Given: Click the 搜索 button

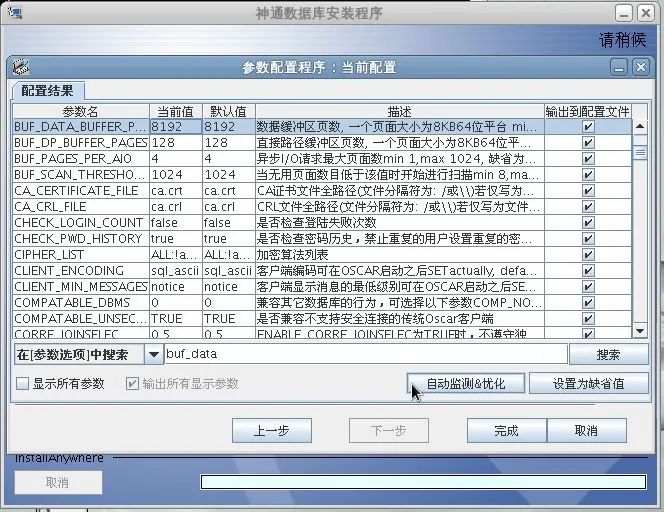Looking at the screenshot, I should [x=609, y=354].
